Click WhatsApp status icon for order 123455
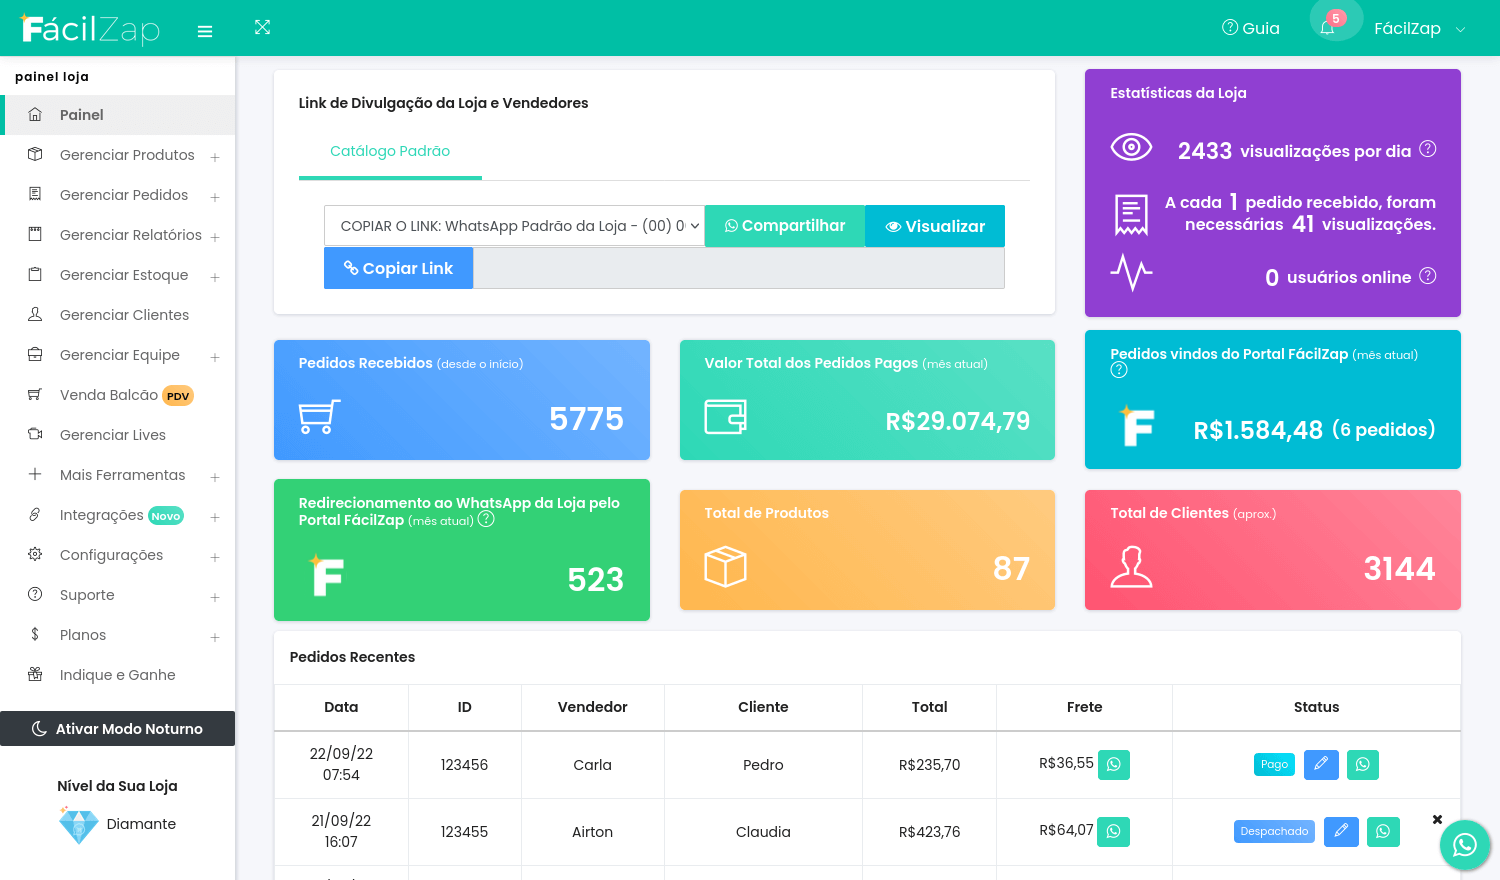 pyautogui.click(x=1383, y=832)
